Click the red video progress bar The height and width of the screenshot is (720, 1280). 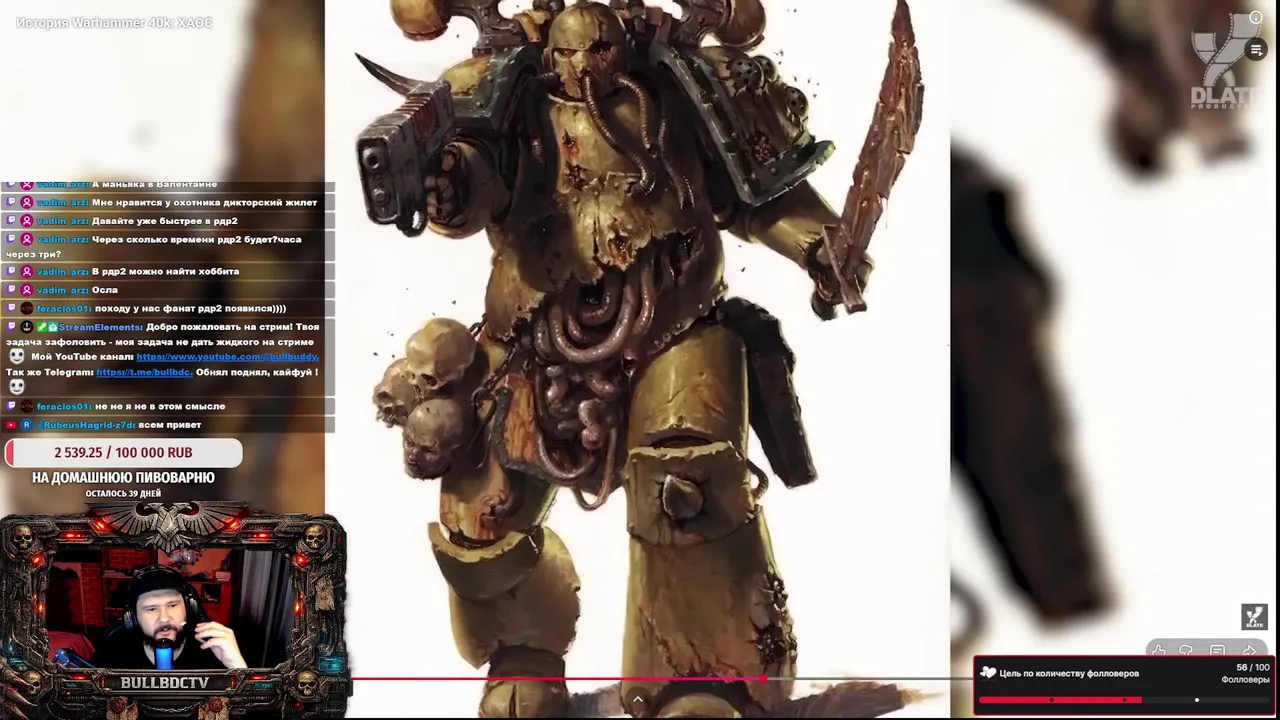556,679
